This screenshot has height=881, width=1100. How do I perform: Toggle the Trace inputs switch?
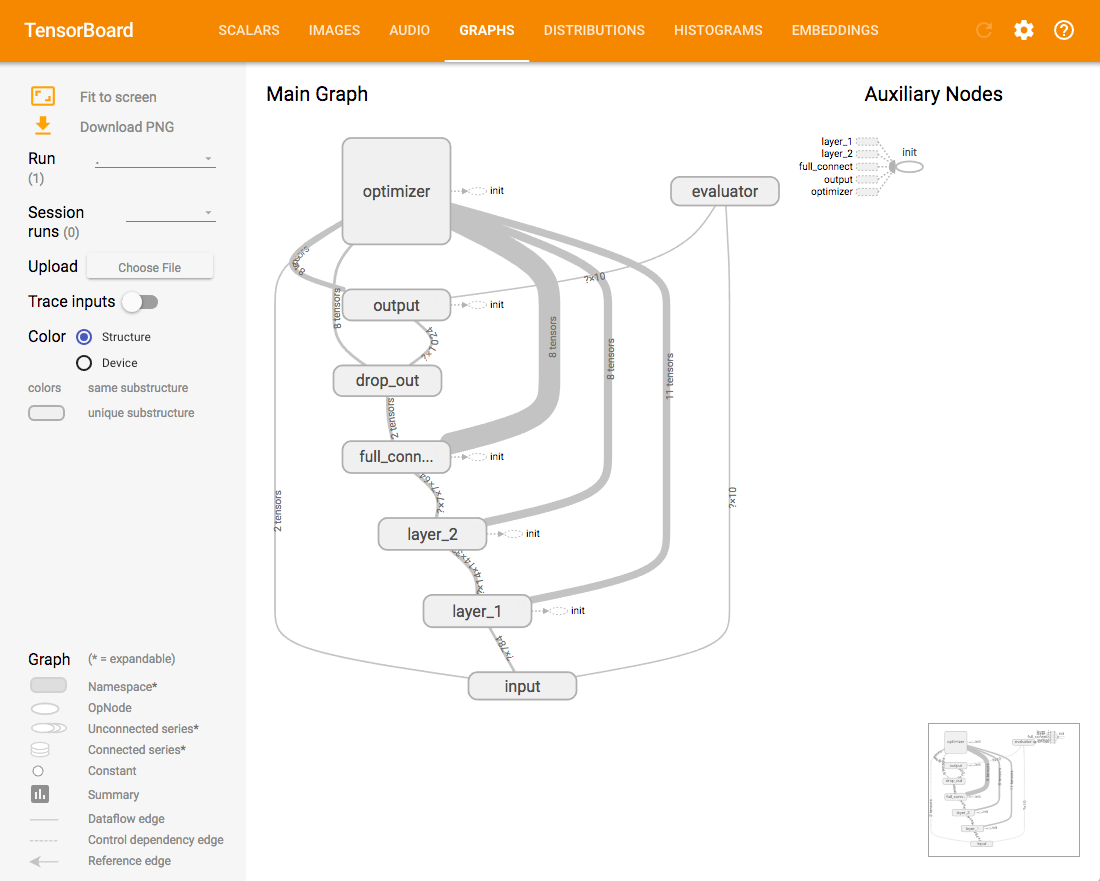point(140,302)
